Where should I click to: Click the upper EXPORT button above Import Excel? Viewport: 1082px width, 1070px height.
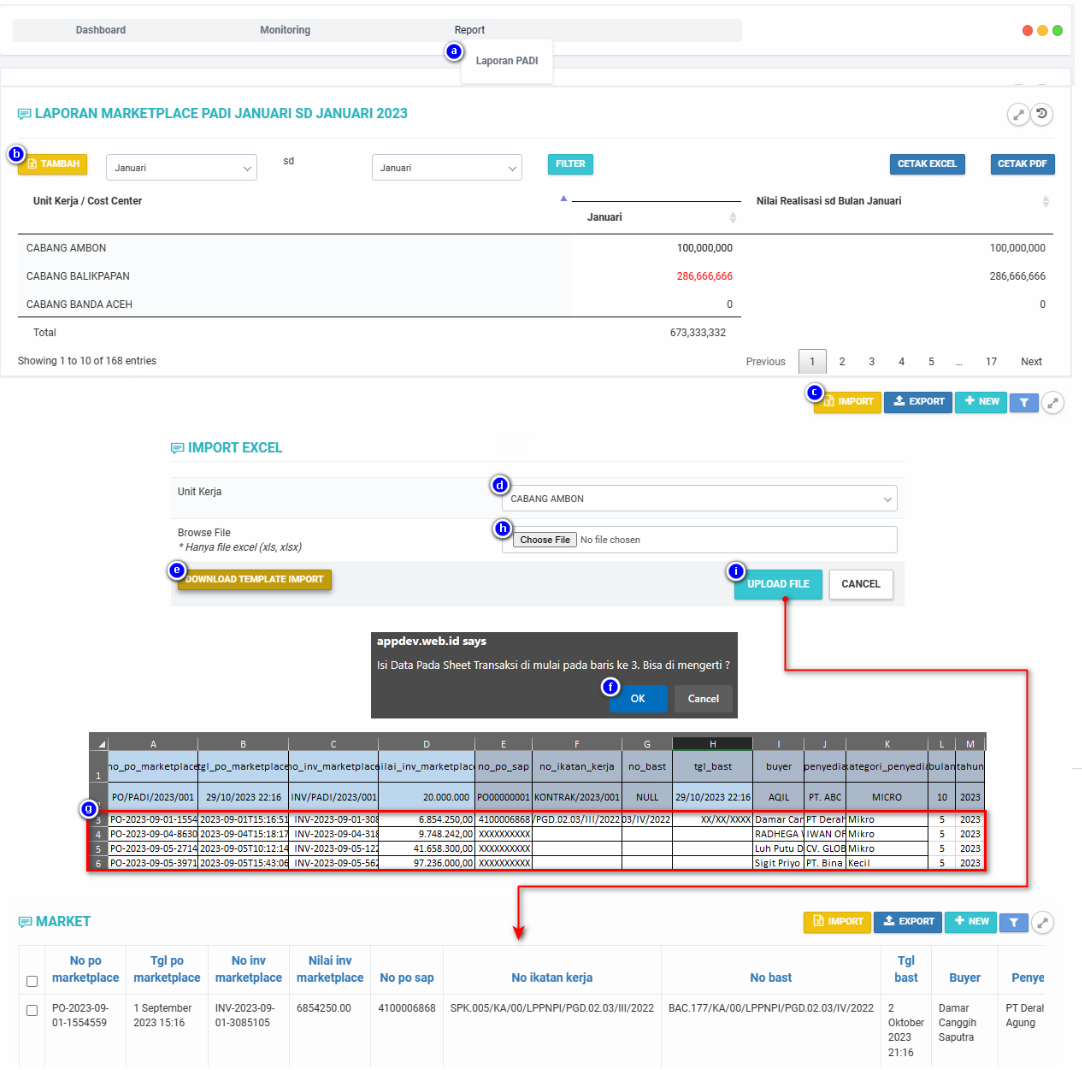point(918,402)
